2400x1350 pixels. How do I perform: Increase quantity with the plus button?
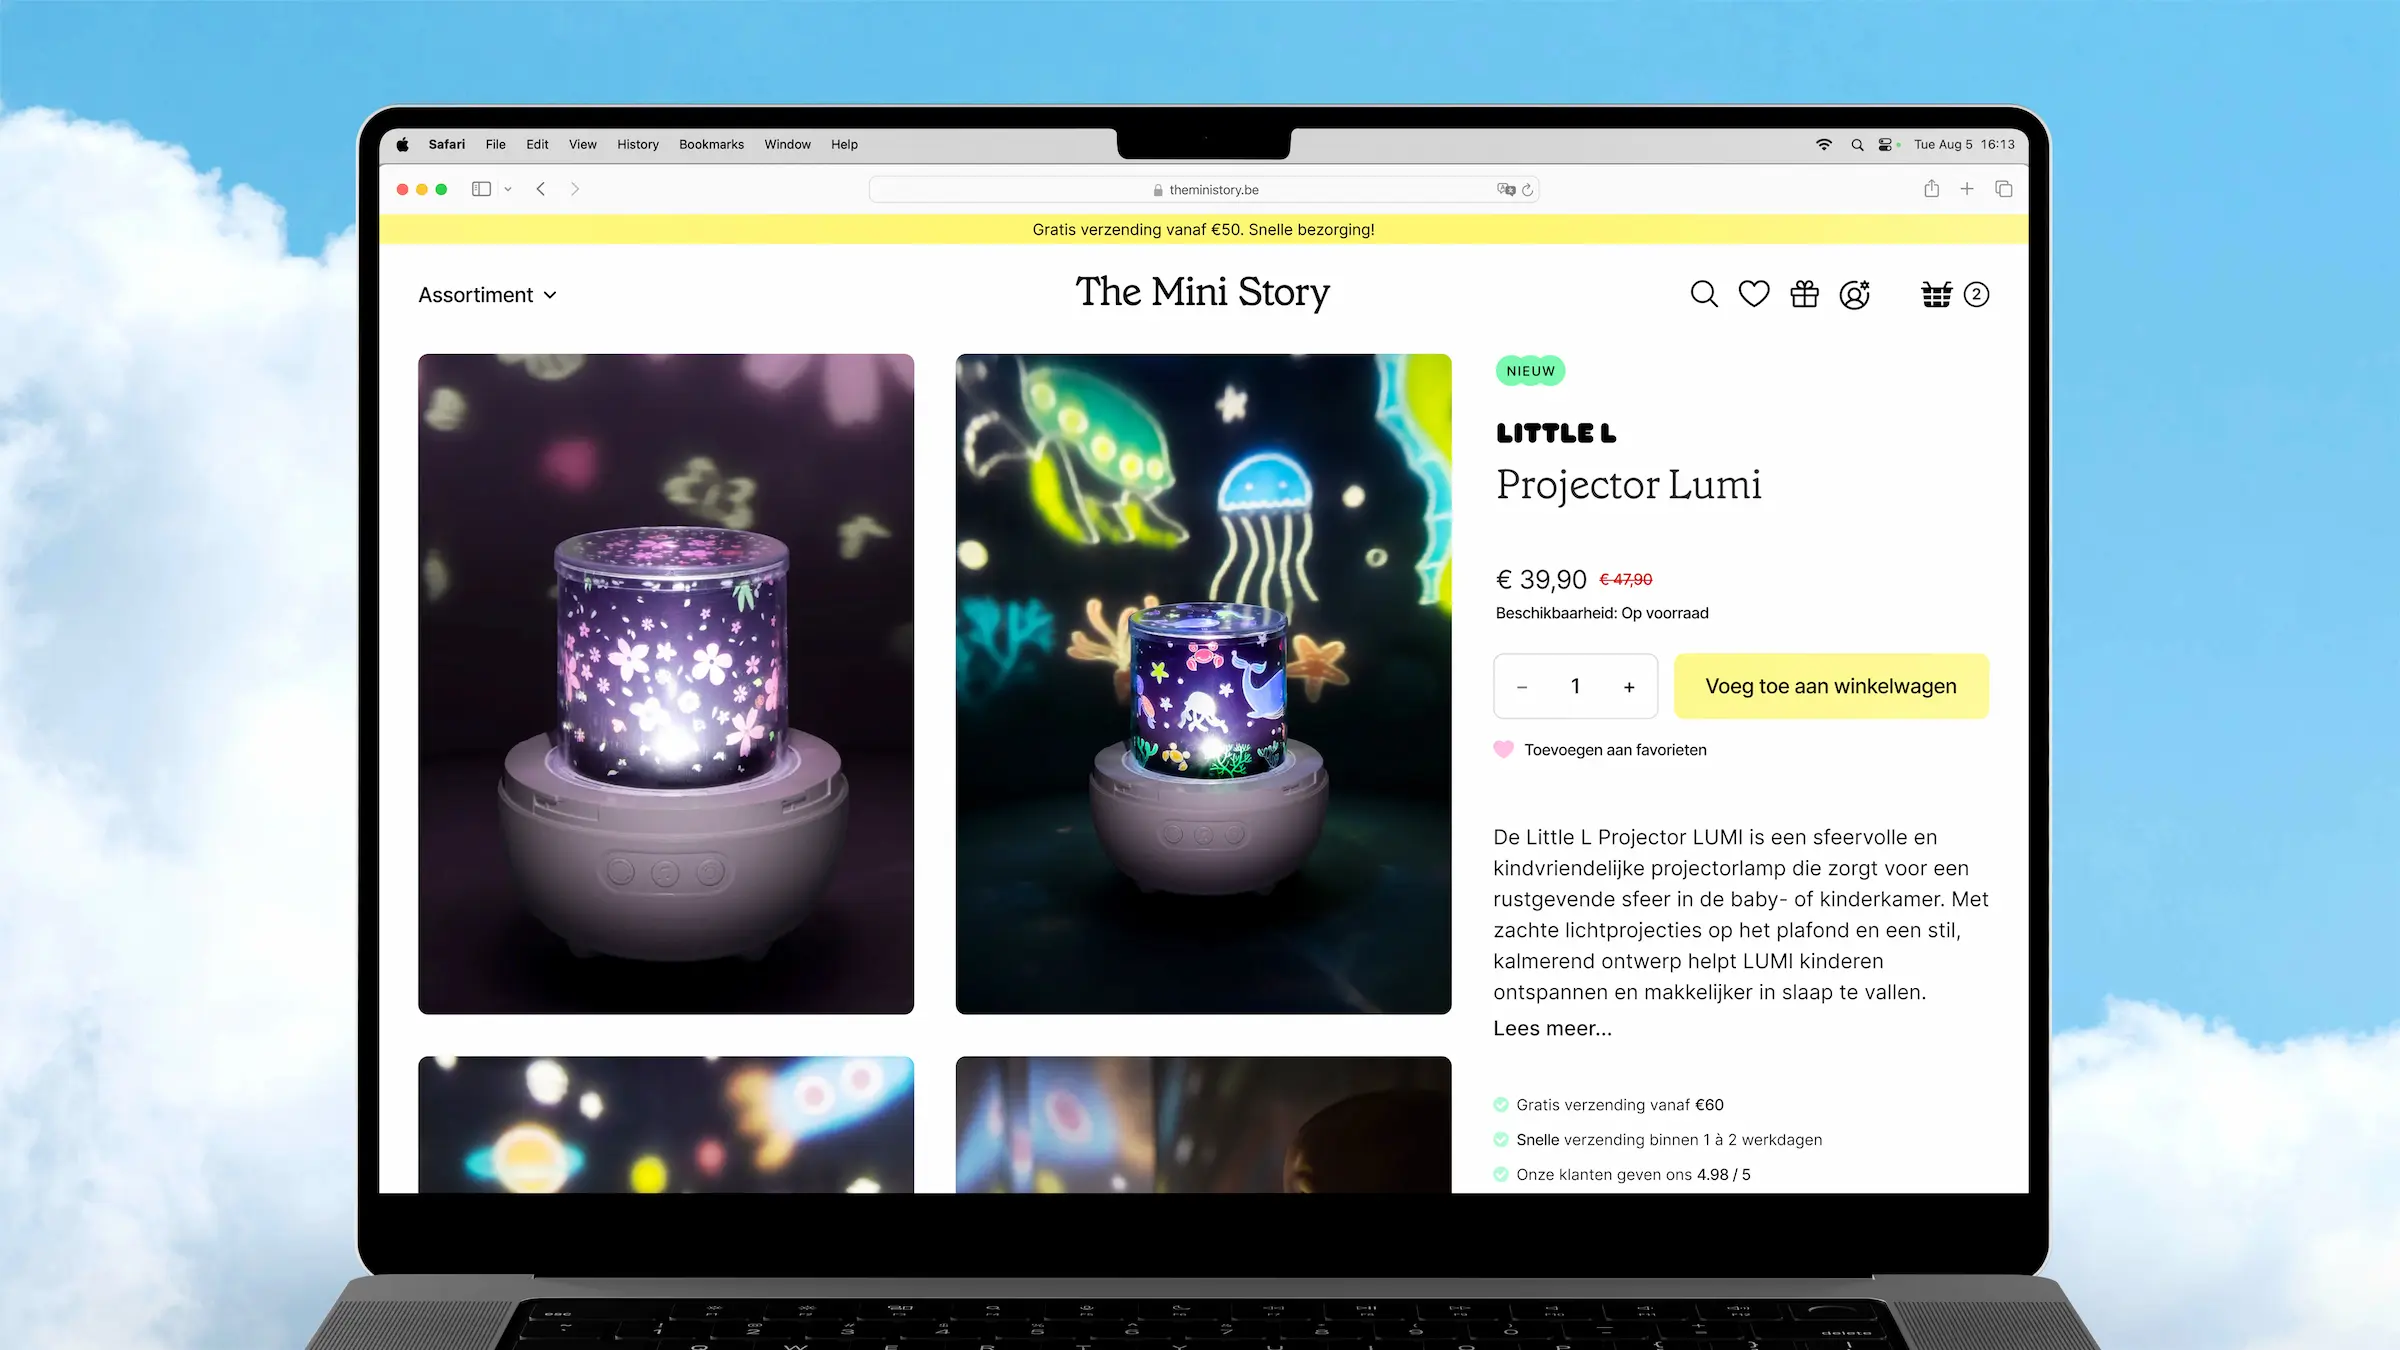(1629, 687)
